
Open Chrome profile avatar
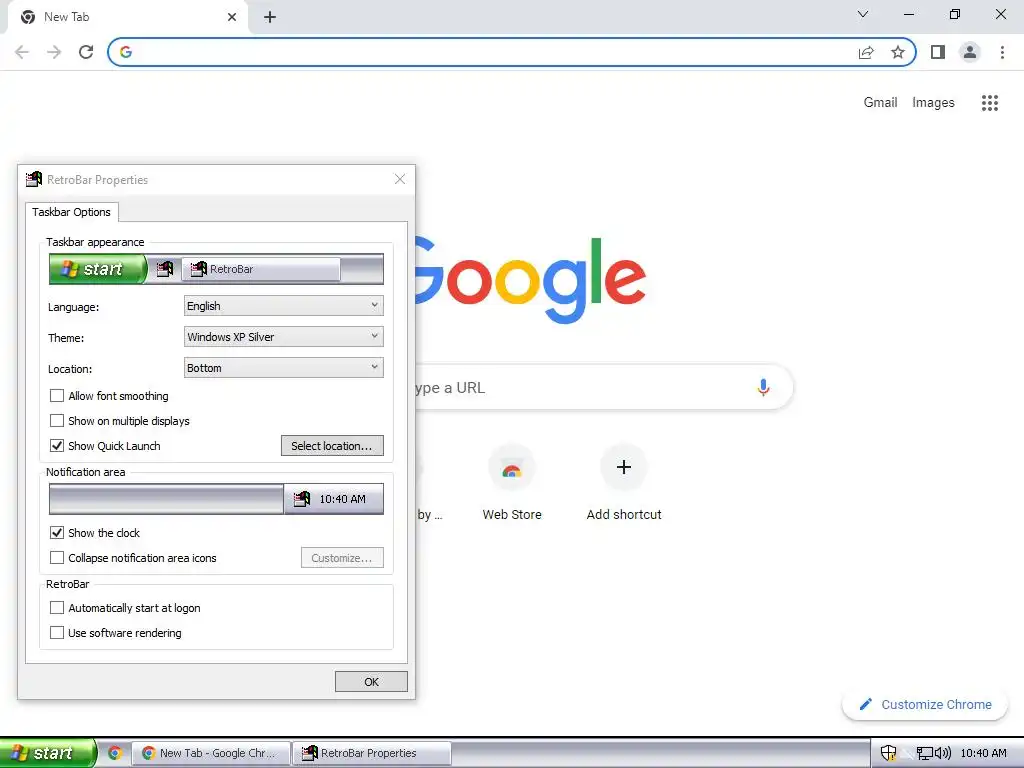coord(970,52)
